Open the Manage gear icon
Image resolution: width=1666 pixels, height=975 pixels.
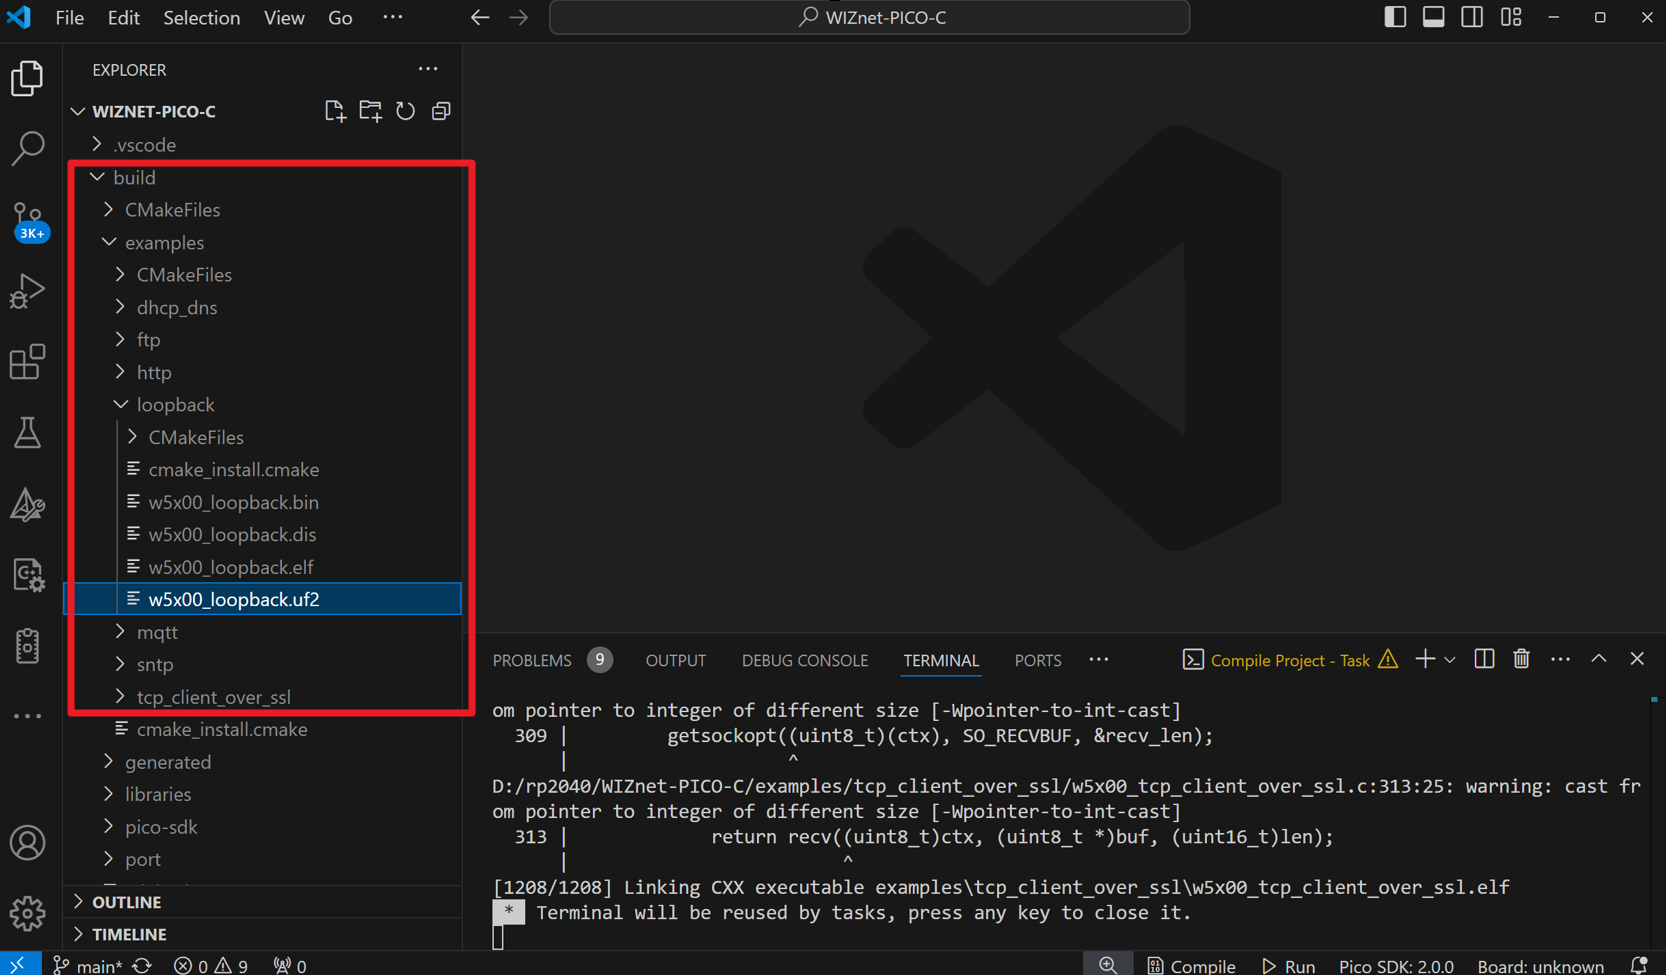28,913
